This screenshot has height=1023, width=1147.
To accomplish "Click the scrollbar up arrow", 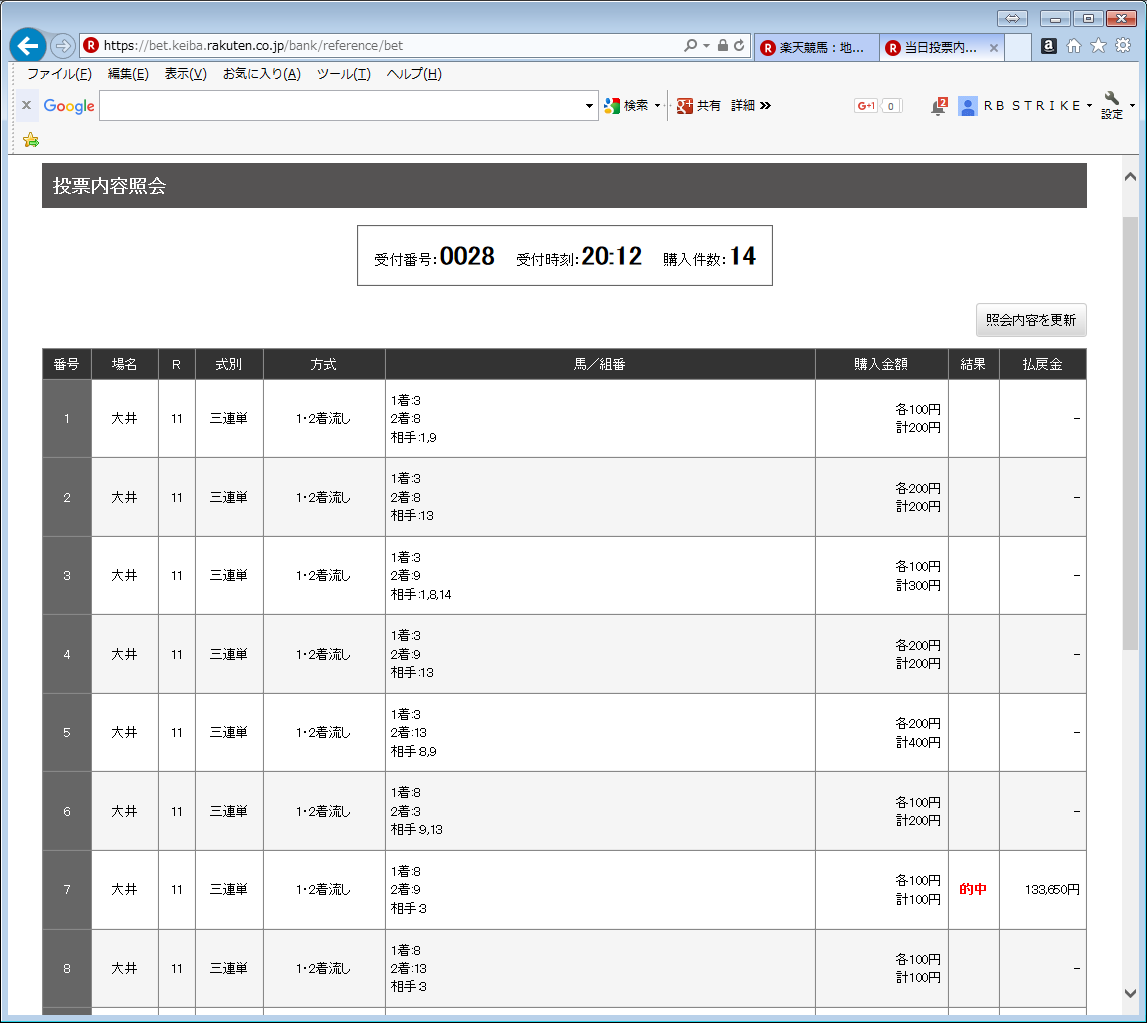I will click(1130, 176).
